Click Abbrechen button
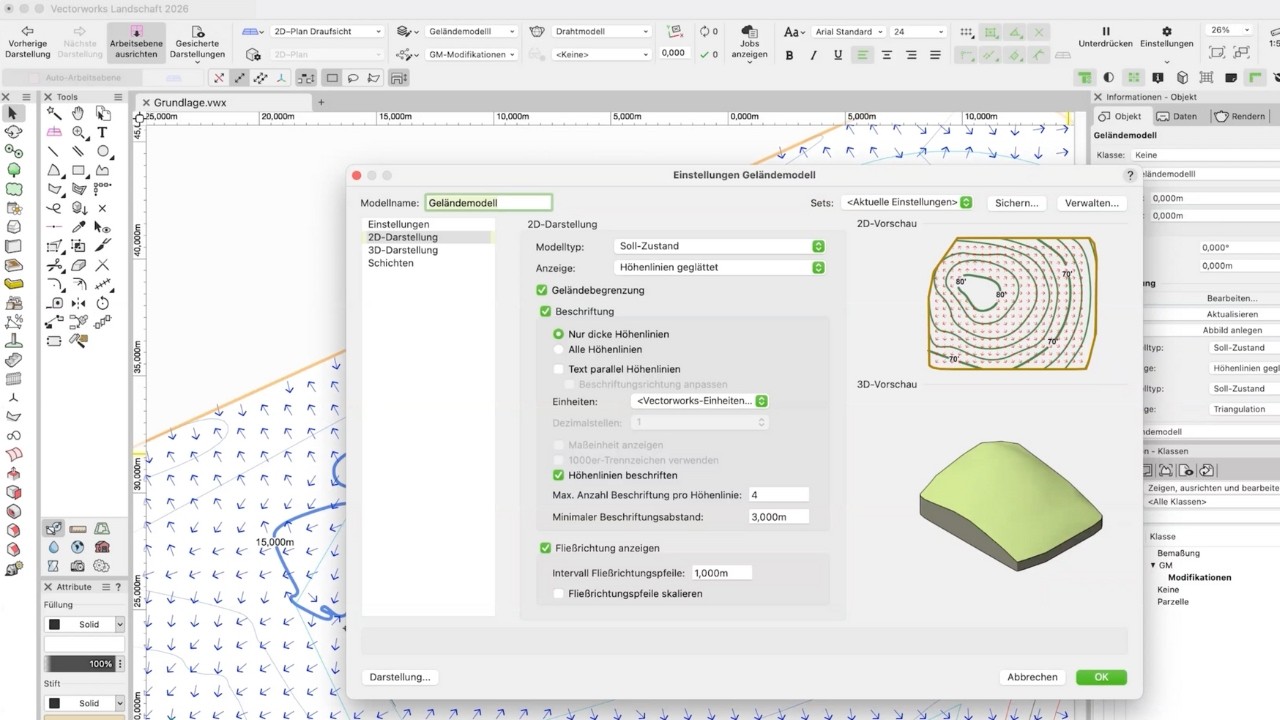The height and width of the screenshot is (720, 1280). [x=1032, y=677]
